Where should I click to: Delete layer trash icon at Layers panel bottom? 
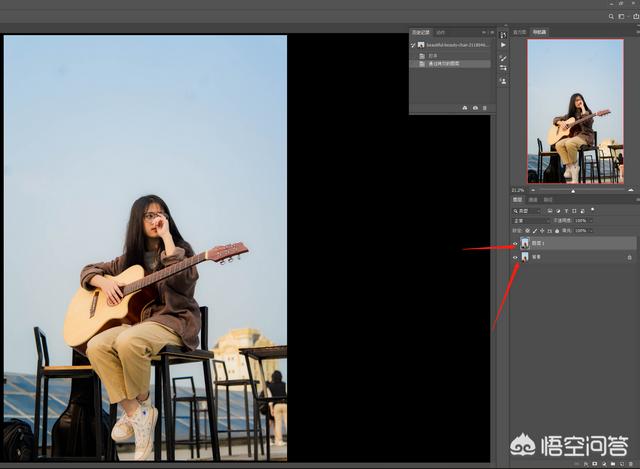tap(631, 464)
